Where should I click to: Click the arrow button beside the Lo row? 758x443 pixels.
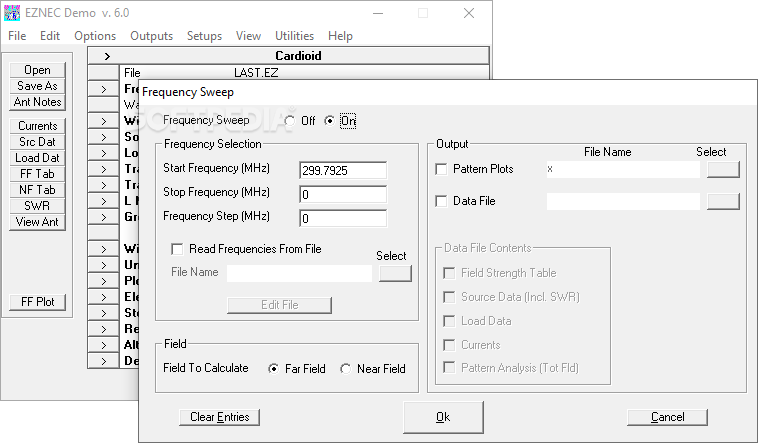coord(103,153)
